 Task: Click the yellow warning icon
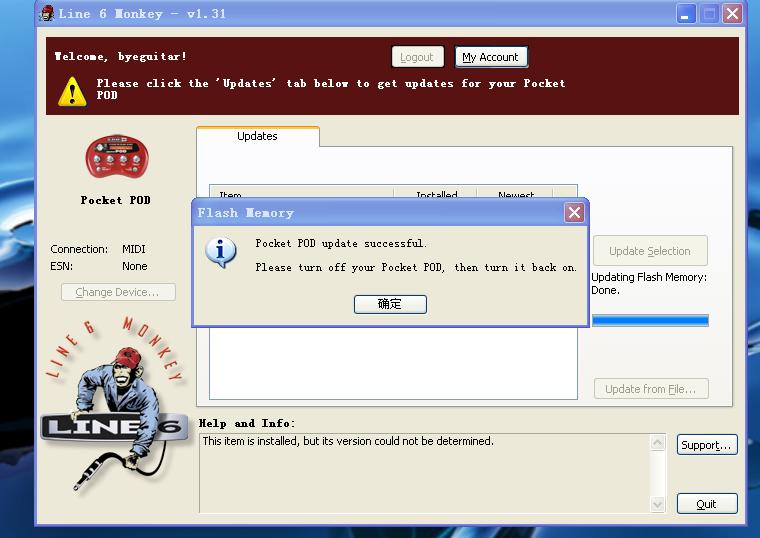click(72, 91)
